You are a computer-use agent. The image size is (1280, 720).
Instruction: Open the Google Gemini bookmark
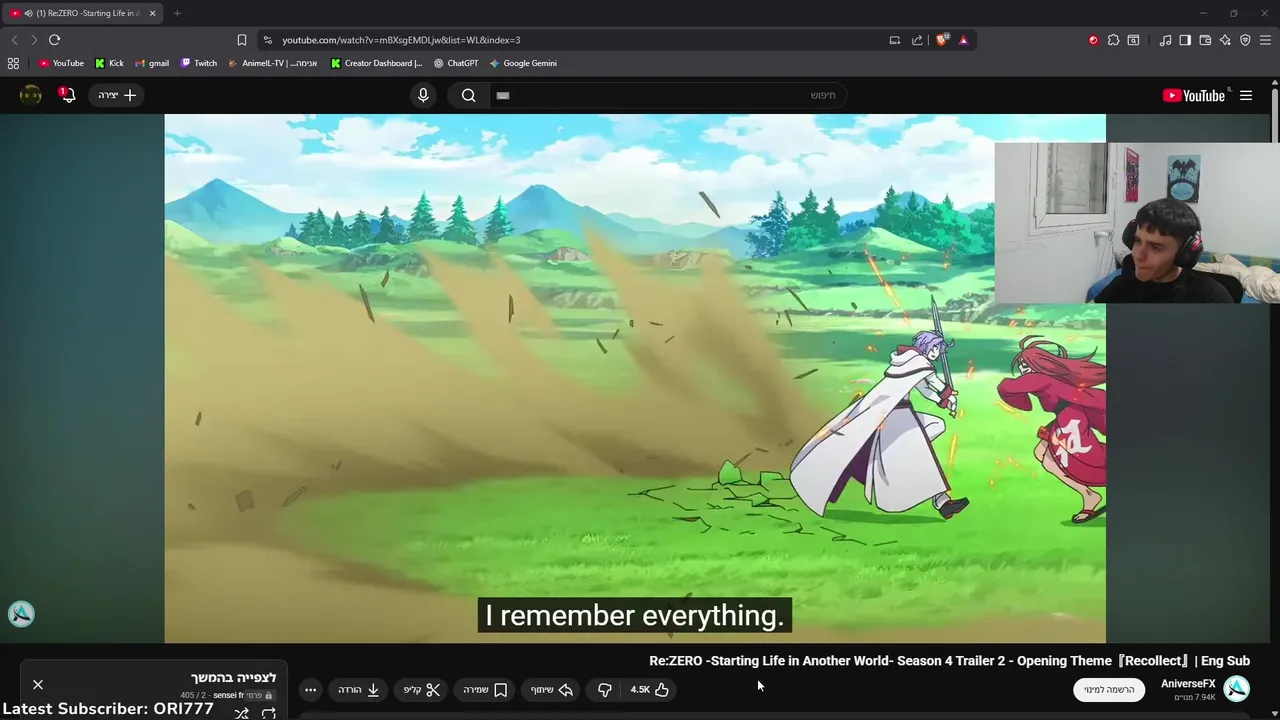pos(523,63)
